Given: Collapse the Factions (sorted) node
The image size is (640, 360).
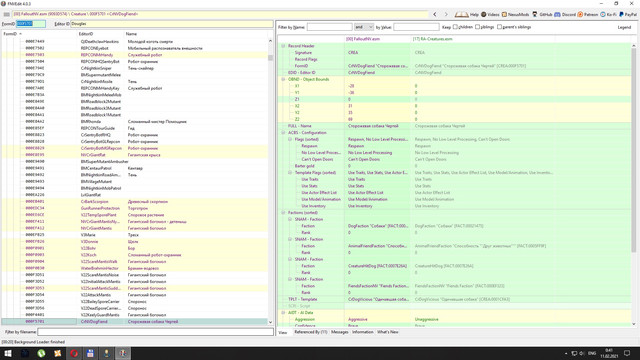Looking at the screenshot, I should (x=283, y=213).
